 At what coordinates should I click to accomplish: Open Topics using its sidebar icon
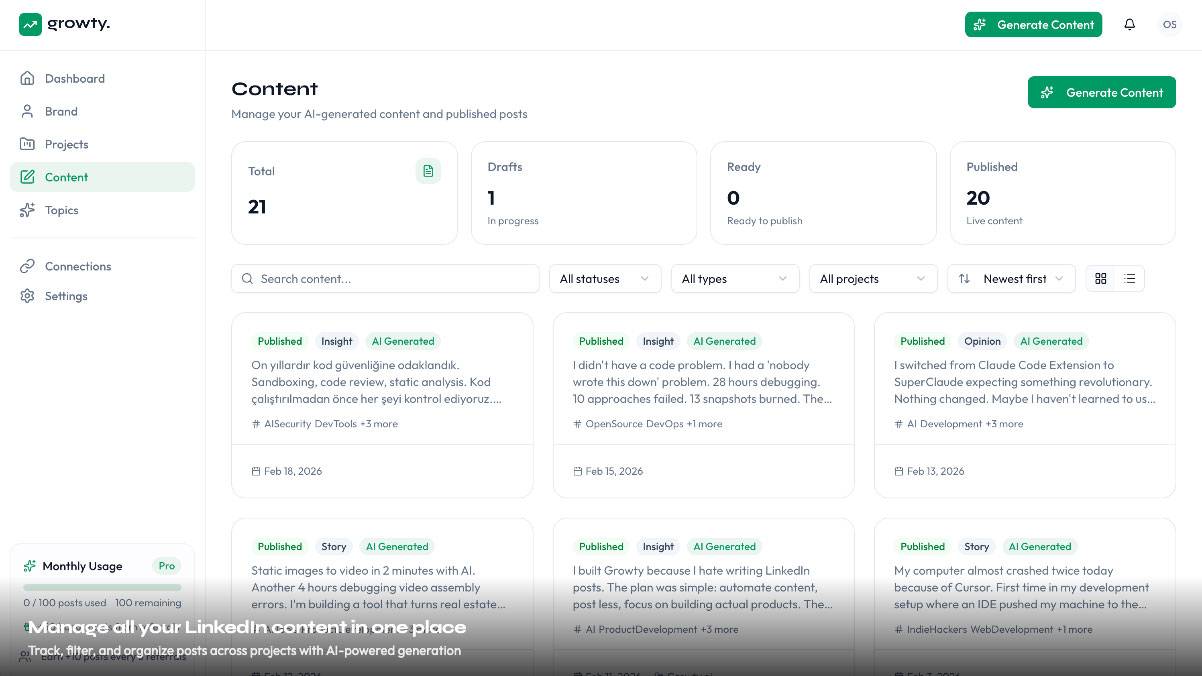27,210
